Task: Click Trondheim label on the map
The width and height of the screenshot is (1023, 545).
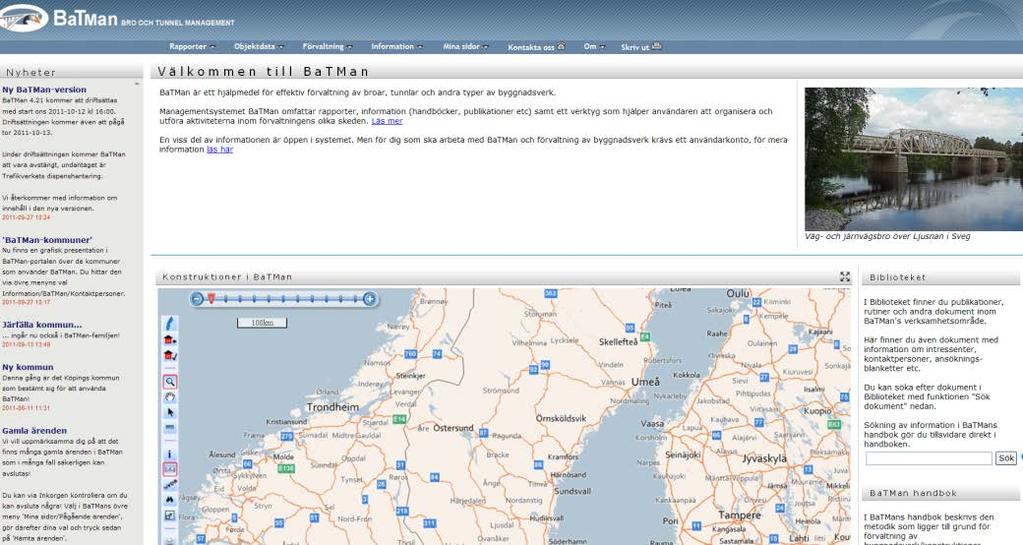Action: click(x=333, y=407)
